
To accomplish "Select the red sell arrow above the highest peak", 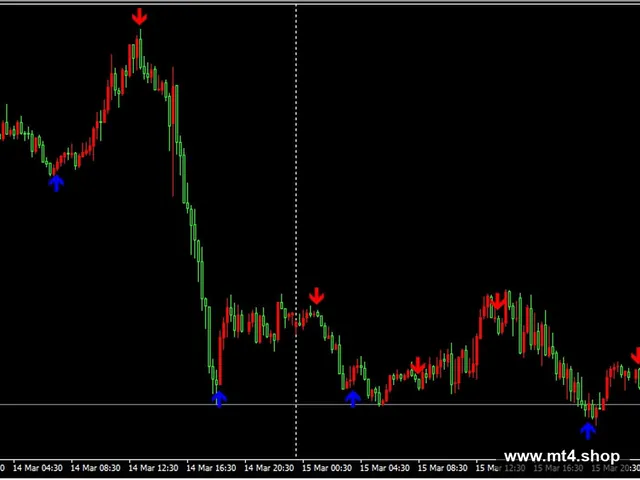I will click(139, 17).
